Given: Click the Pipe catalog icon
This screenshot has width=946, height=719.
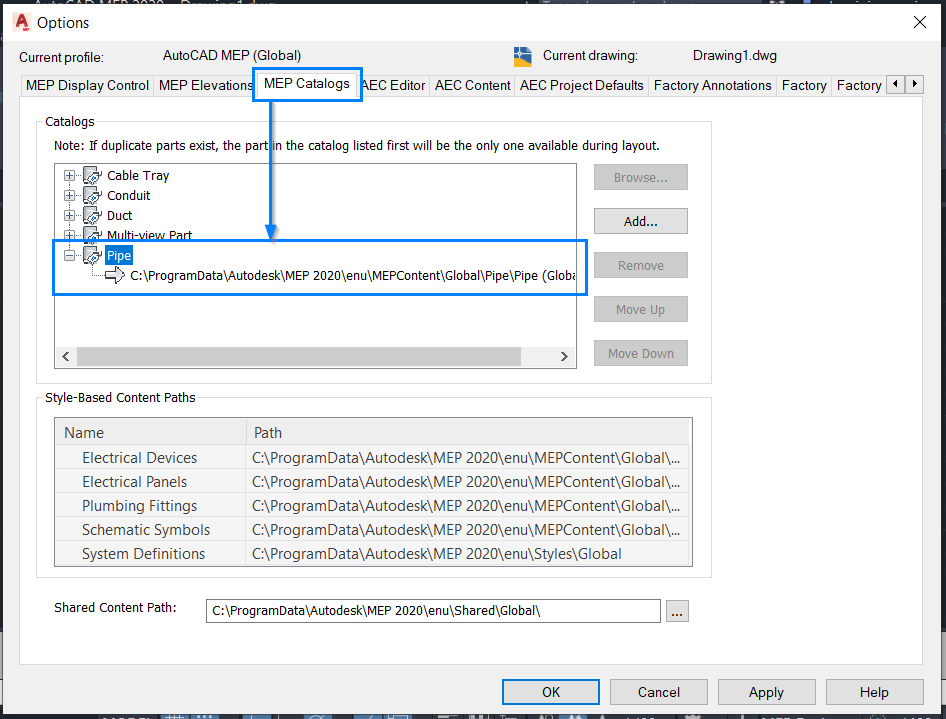Looking at the screenshot, I should [x=92, y=255].
